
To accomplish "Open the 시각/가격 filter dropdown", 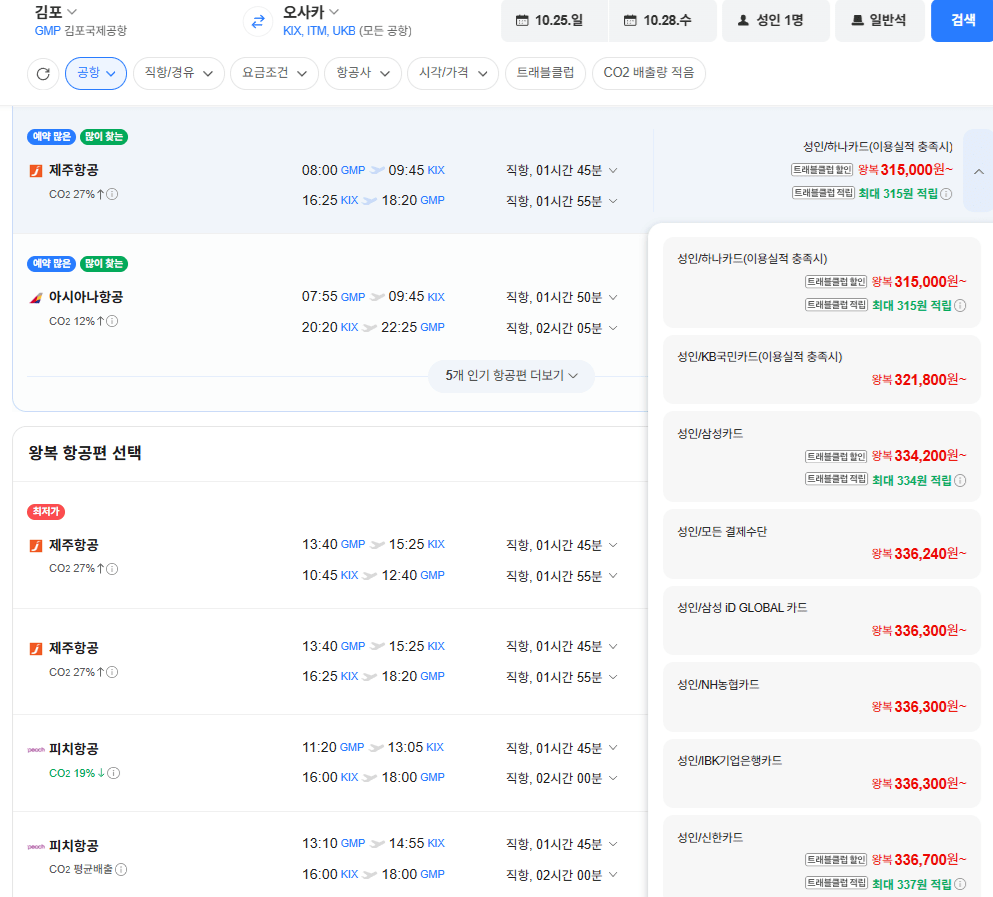I will (x=453, y=73).
